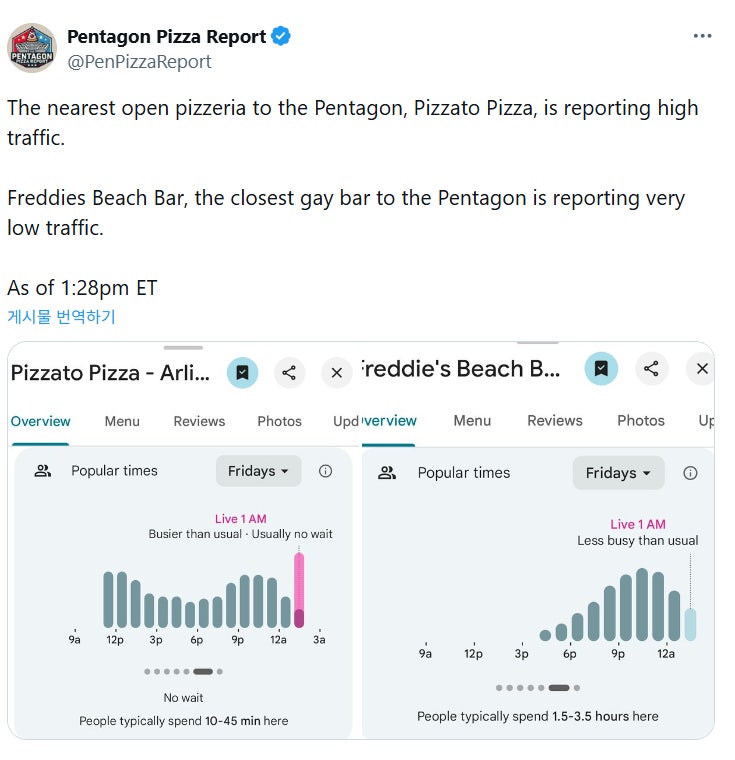Close the Pizzato Pizza panel
The height and width of the screenshot is (760, 735).
[x=337, y=373]
